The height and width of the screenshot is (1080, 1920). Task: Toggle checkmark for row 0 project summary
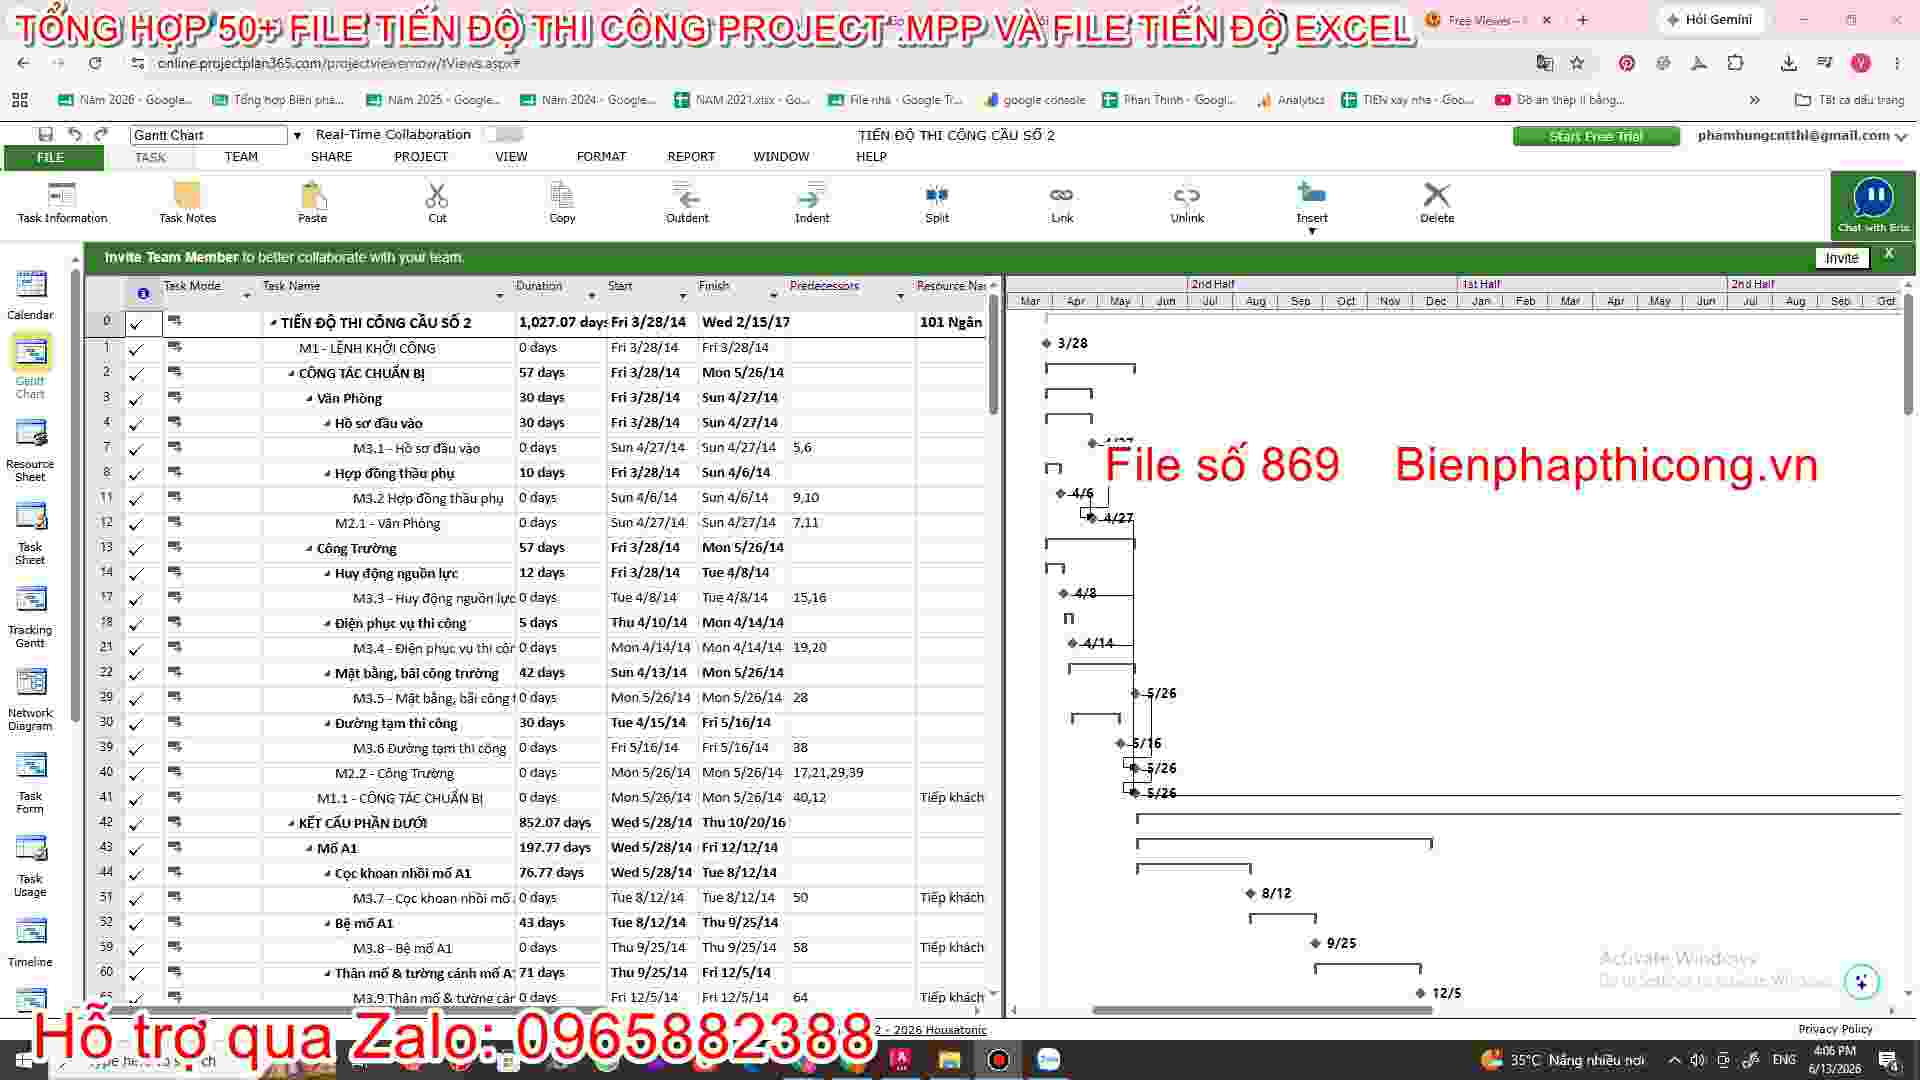click(x=137, y=323)
